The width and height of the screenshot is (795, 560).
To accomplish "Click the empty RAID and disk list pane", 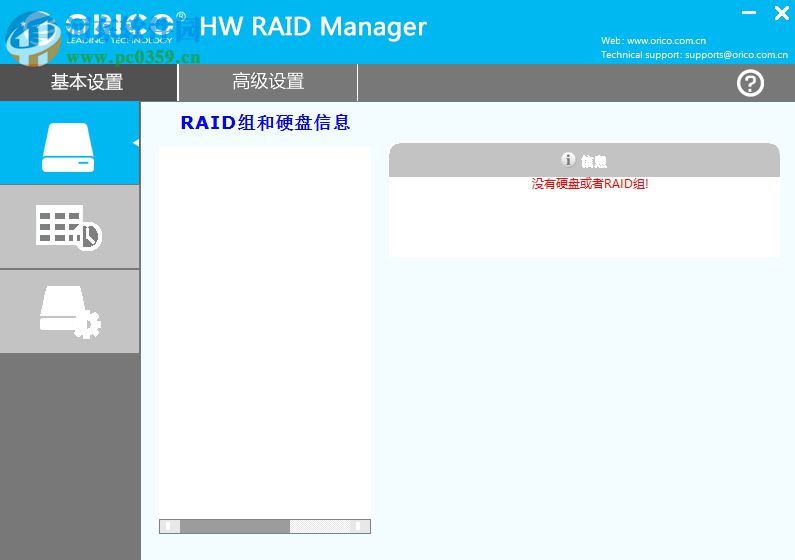I will (x=265, y=332).
